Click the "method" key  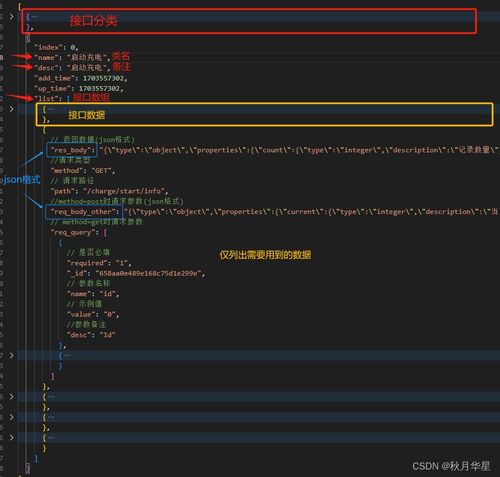[67, 171]
